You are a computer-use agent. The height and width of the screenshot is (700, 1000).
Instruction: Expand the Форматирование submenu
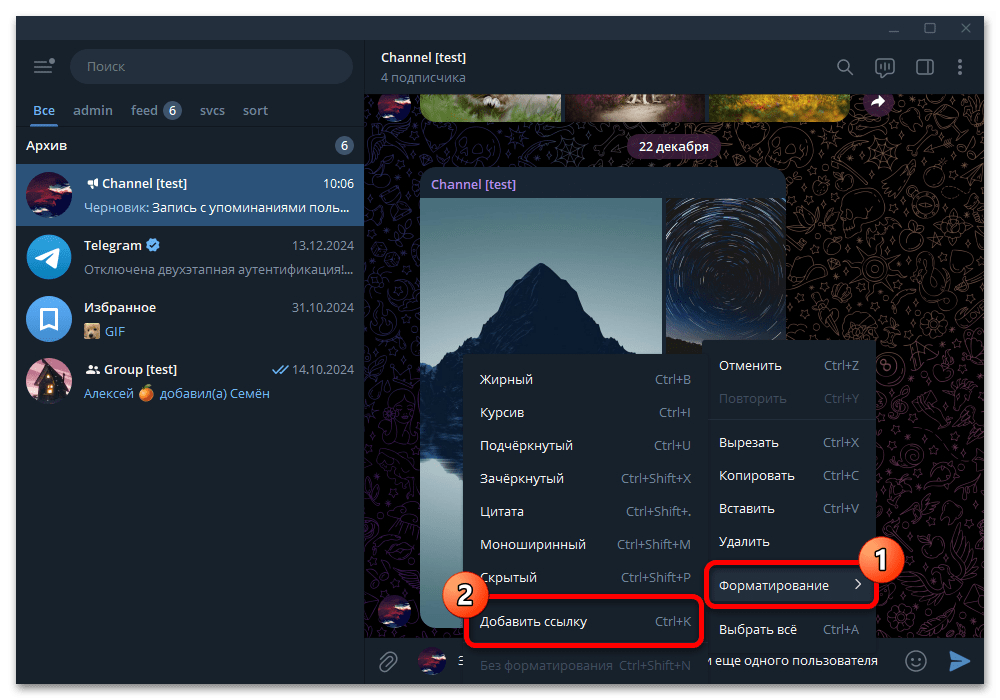tap(790, 585)
